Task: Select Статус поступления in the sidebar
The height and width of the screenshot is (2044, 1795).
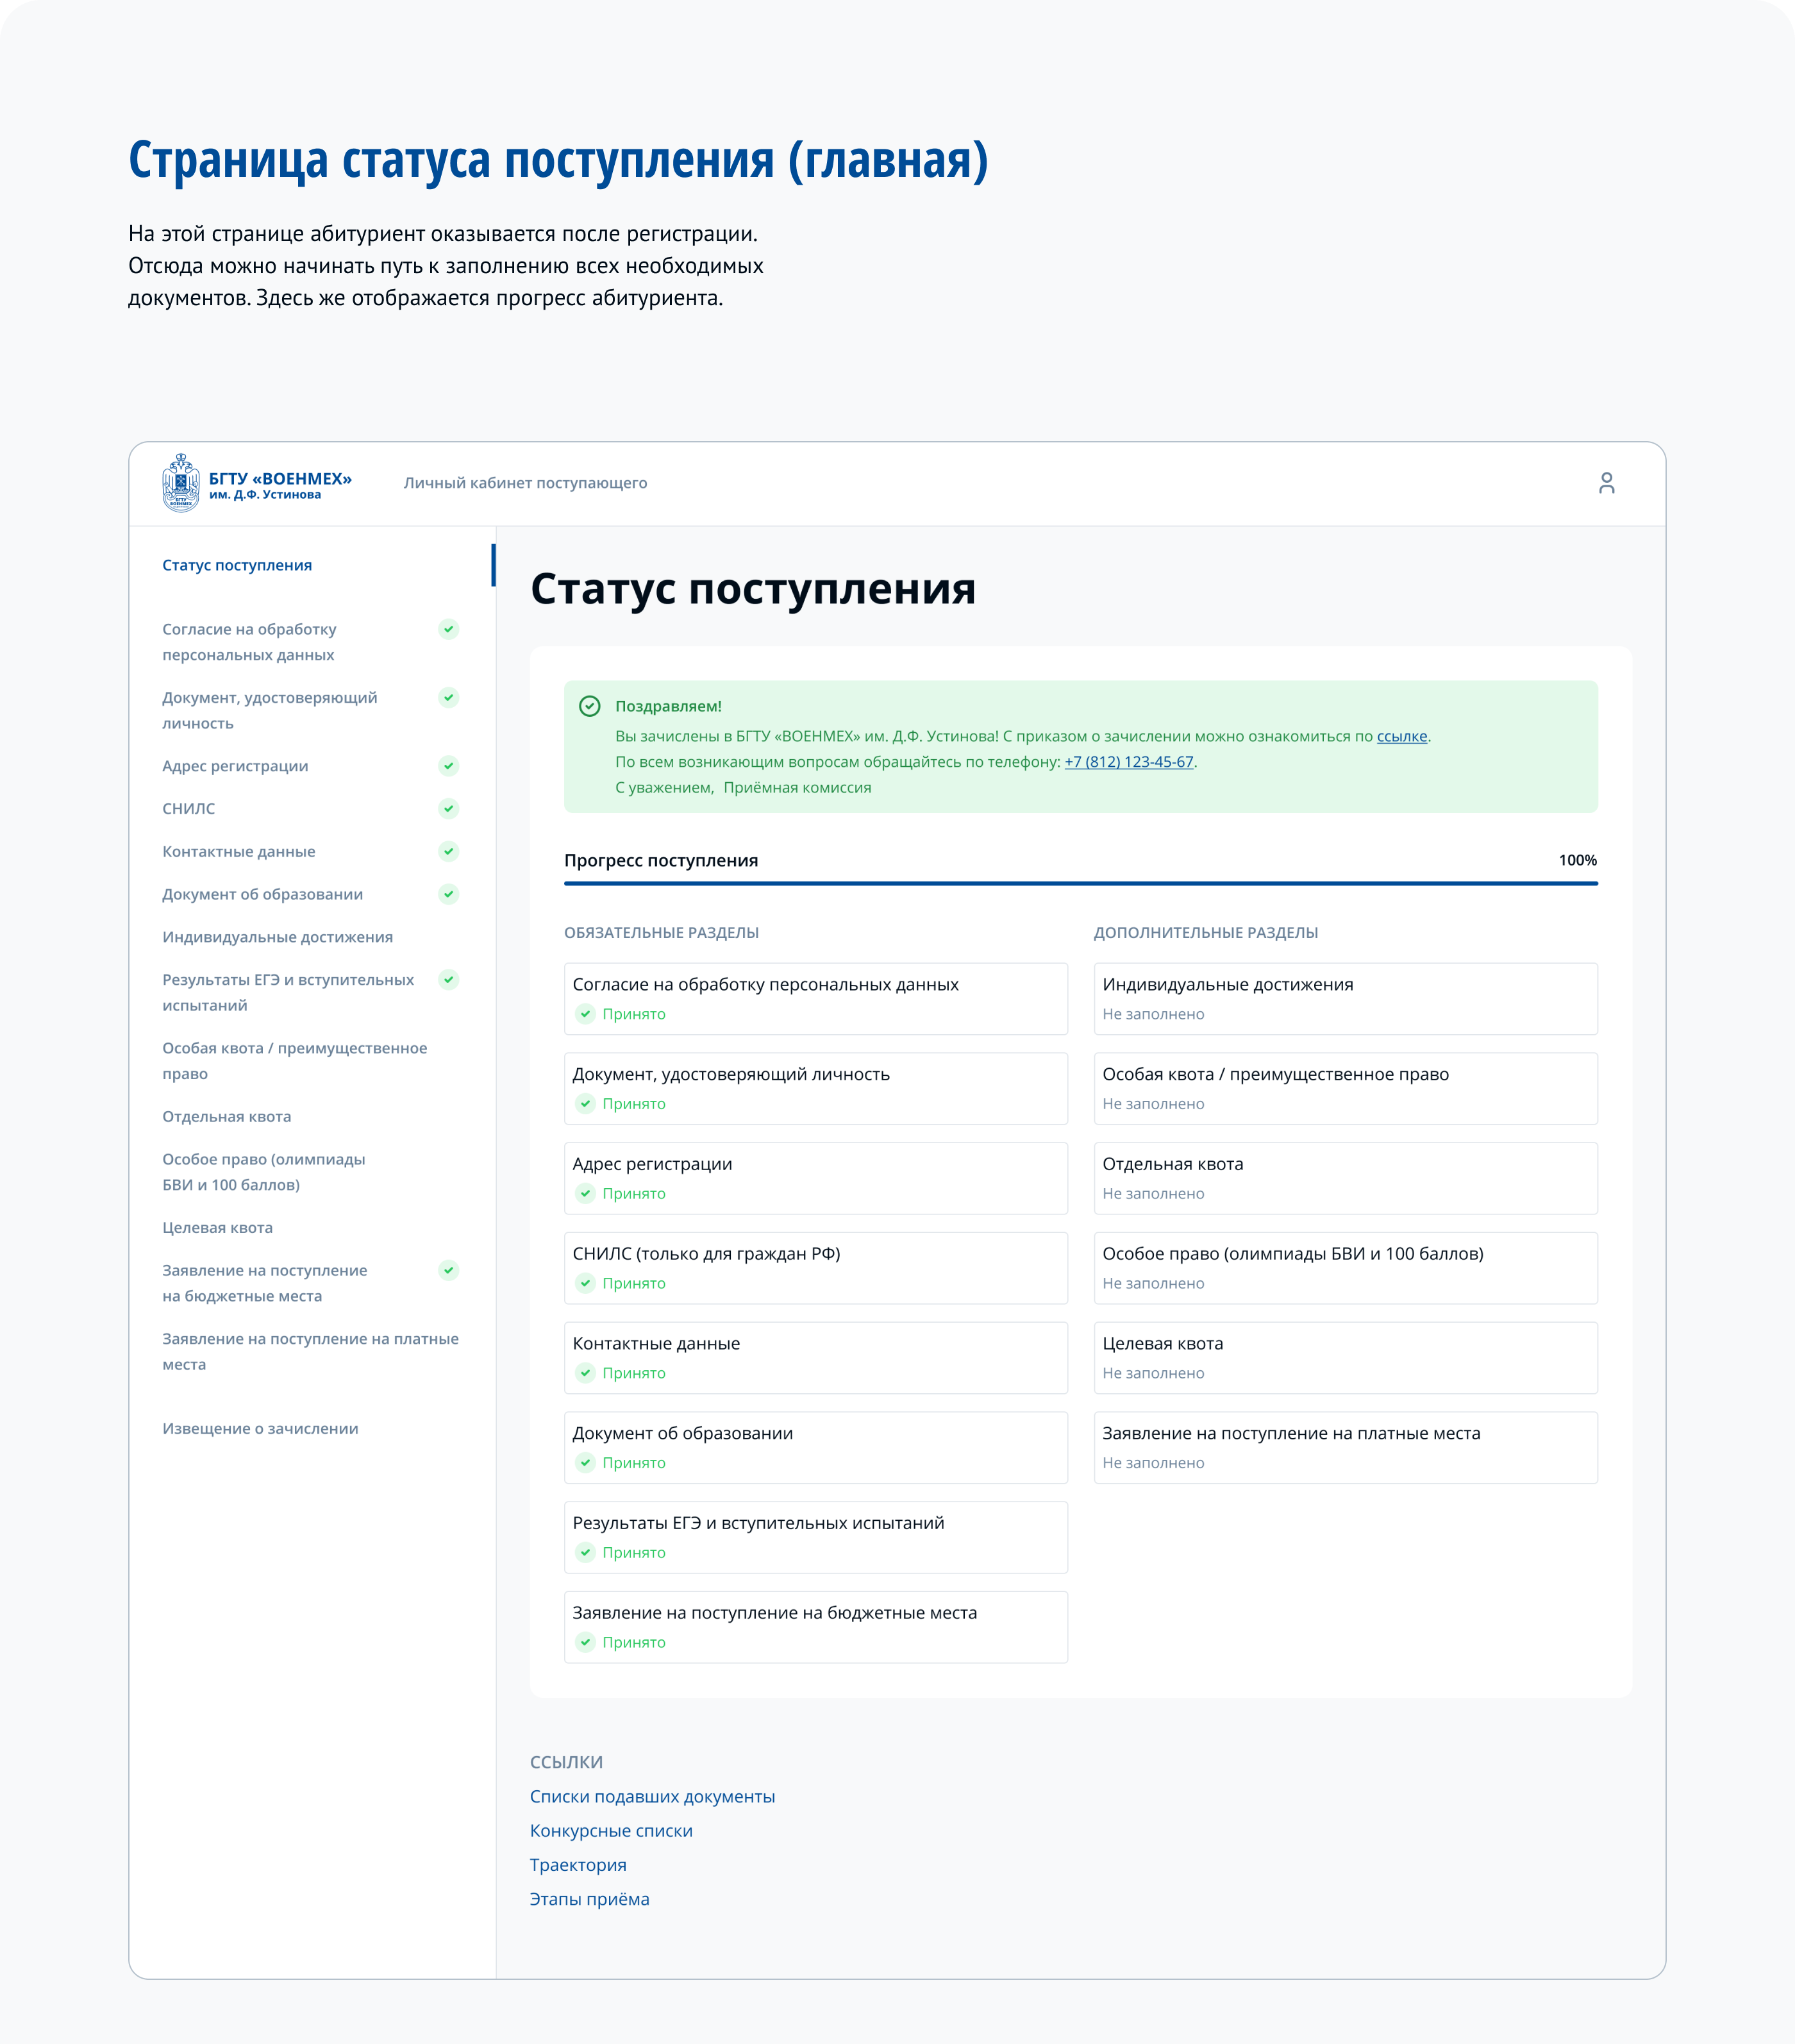Action: tap(237, 565)
